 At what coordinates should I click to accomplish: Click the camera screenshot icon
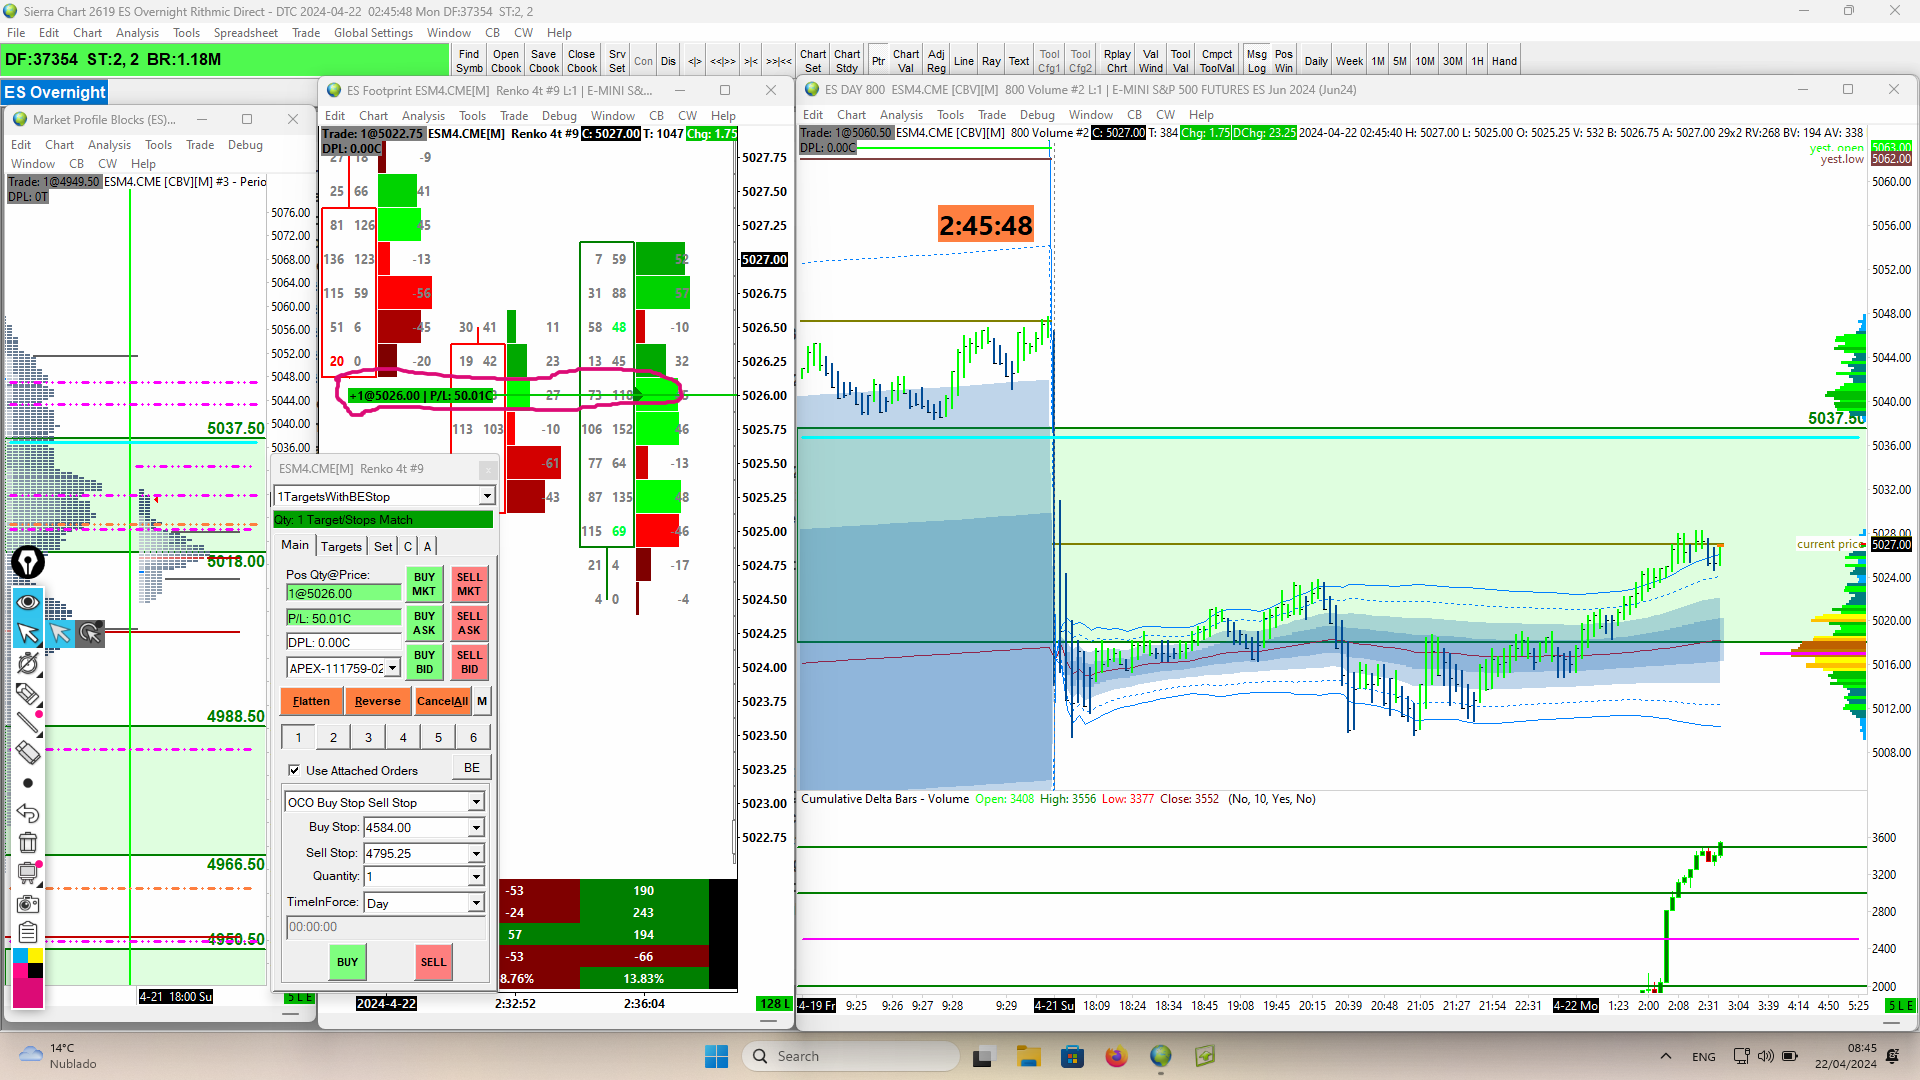(x=28, y=904)
